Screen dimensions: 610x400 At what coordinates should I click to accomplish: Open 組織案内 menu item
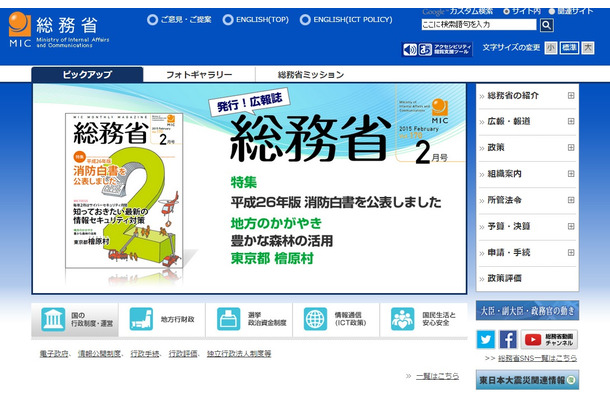click(505, 174)
